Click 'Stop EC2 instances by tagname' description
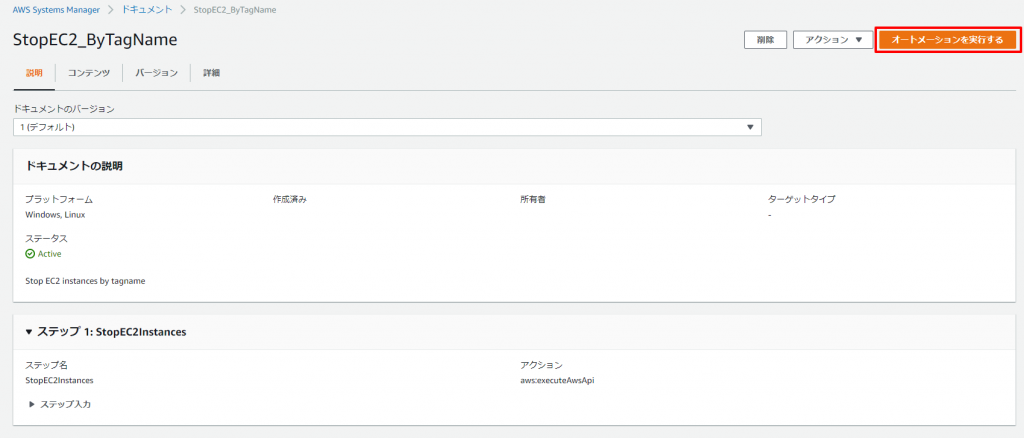Viewport: 1024px width, 438px height. 85,281
